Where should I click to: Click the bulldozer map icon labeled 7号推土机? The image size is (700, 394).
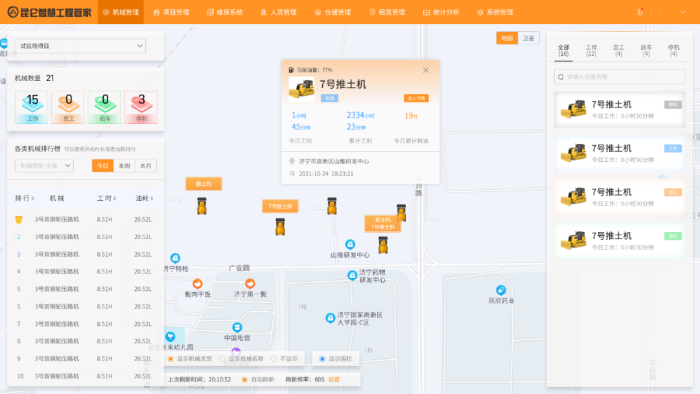click(280, 227)
